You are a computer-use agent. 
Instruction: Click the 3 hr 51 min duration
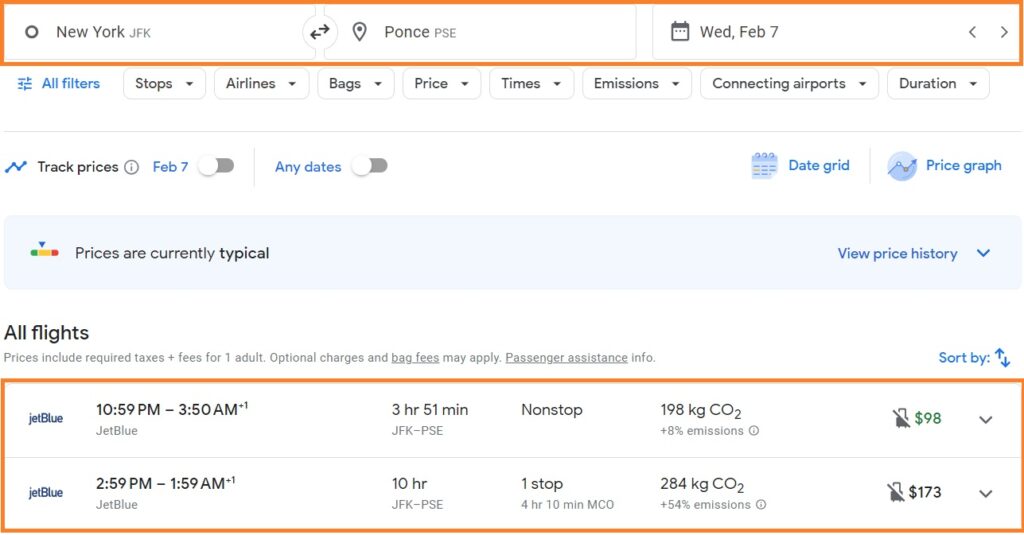pyautogui.click(x=430, y=410)
